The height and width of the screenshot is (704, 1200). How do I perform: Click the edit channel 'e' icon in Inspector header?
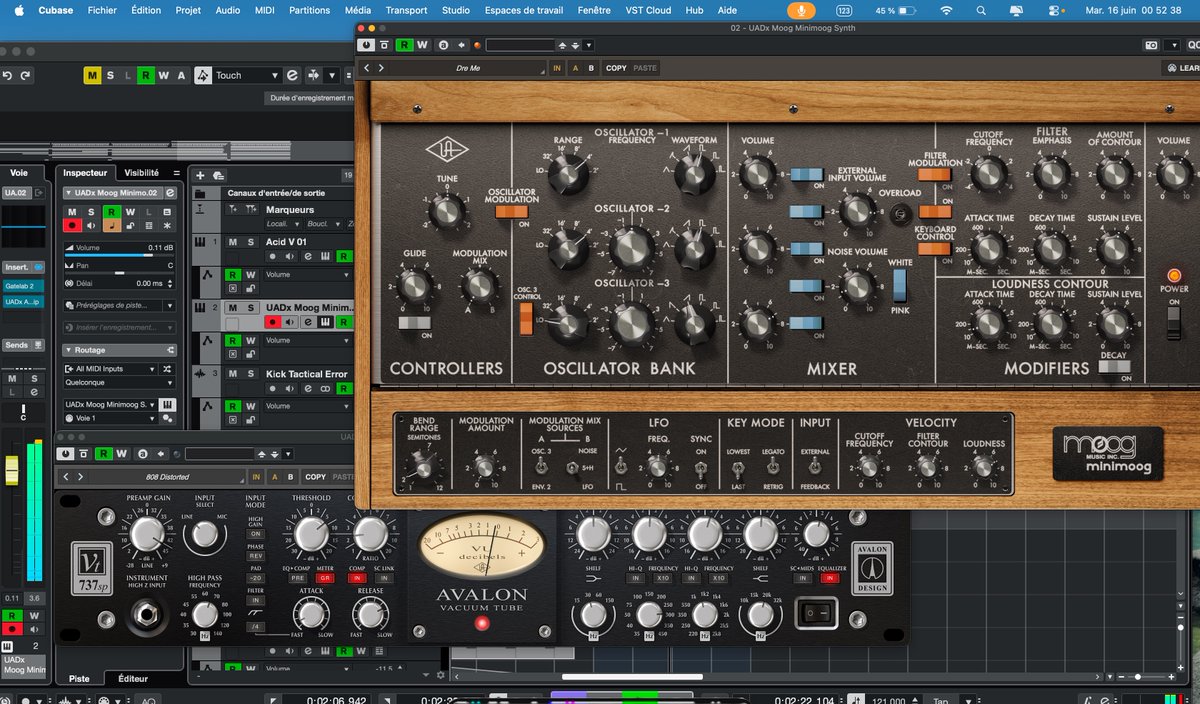[x=170, y=193]
